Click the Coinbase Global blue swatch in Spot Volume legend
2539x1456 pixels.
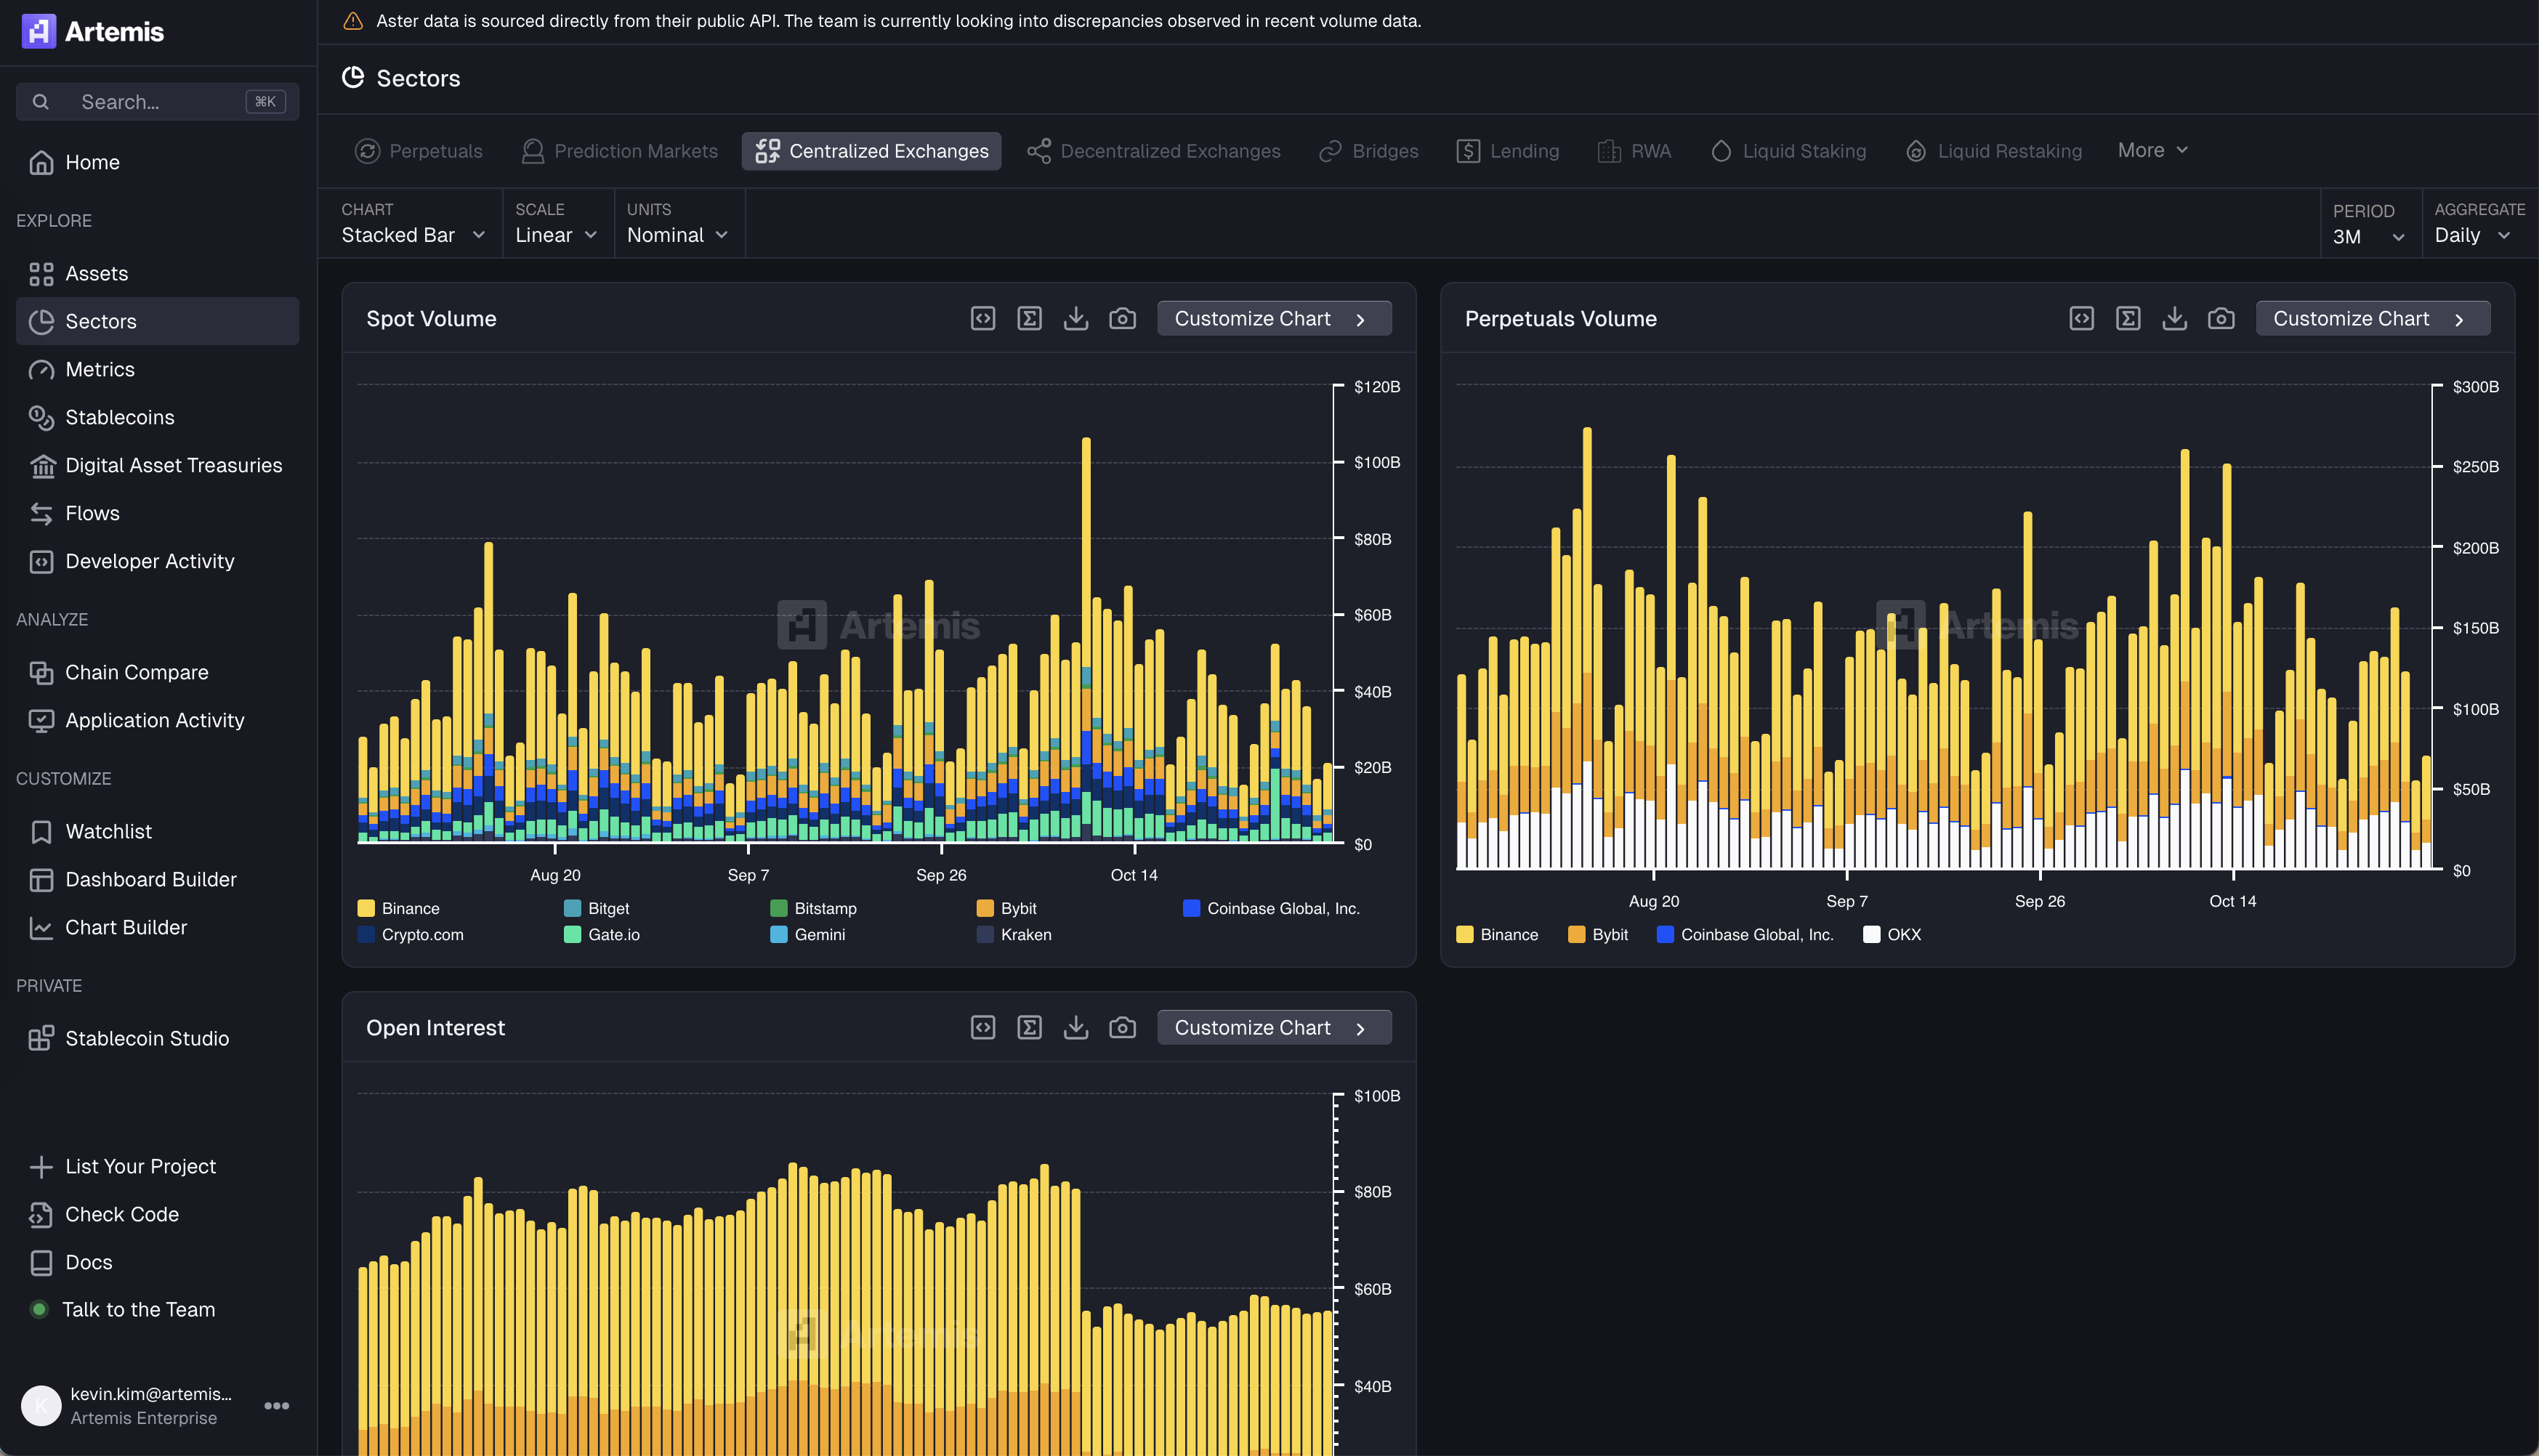(x=1191, y=908)
